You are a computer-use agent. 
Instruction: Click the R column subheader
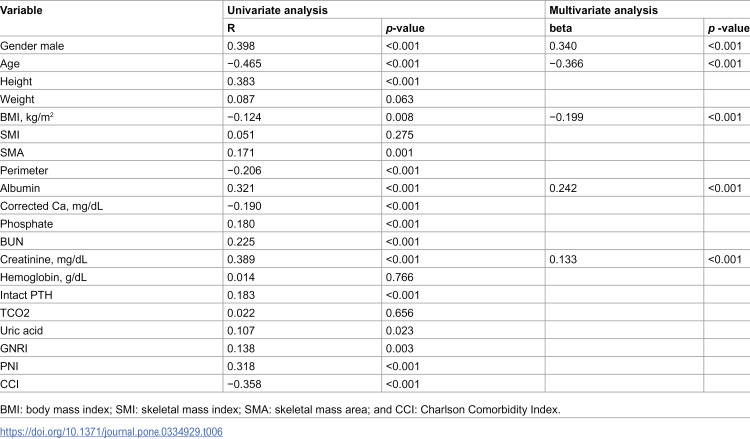pyautogui.click(x=231, y=28)
